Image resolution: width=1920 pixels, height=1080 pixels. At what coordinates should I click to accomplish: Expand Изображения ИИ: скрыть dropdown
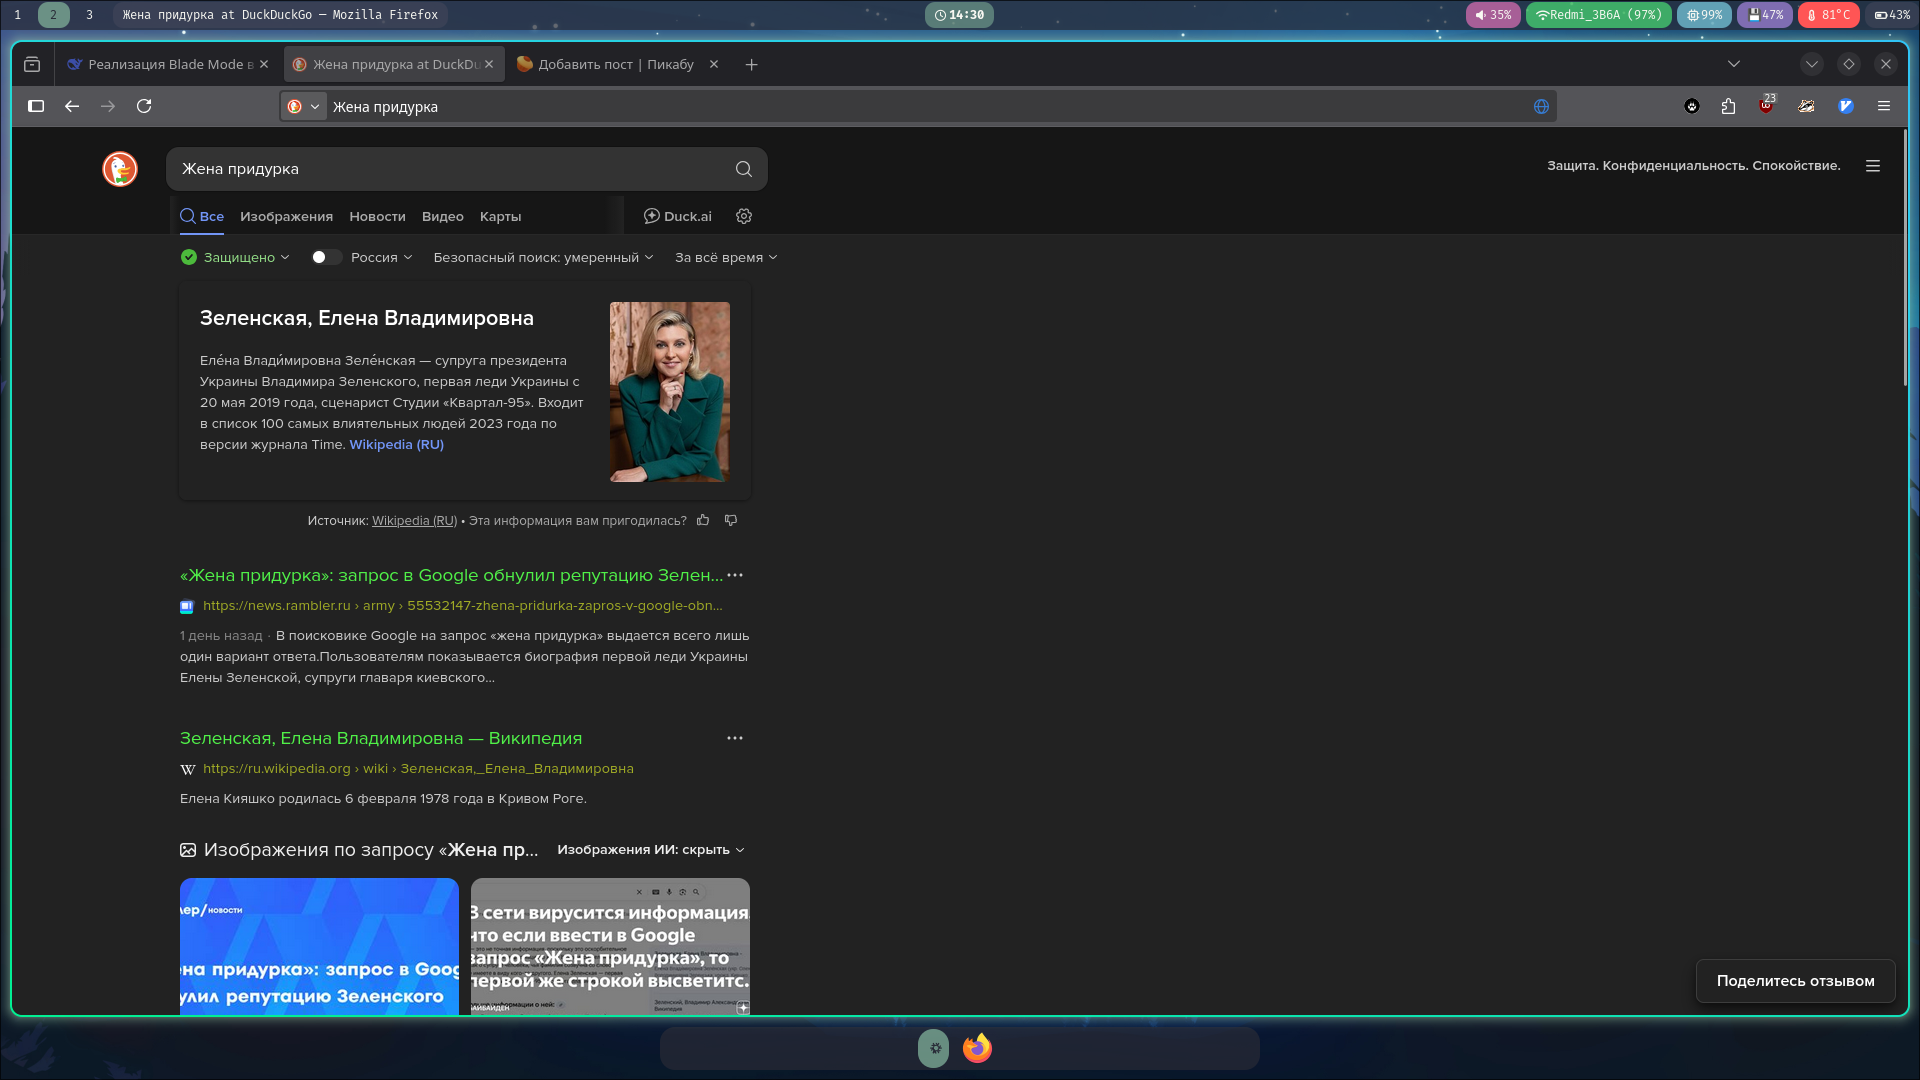coord(651,850)
